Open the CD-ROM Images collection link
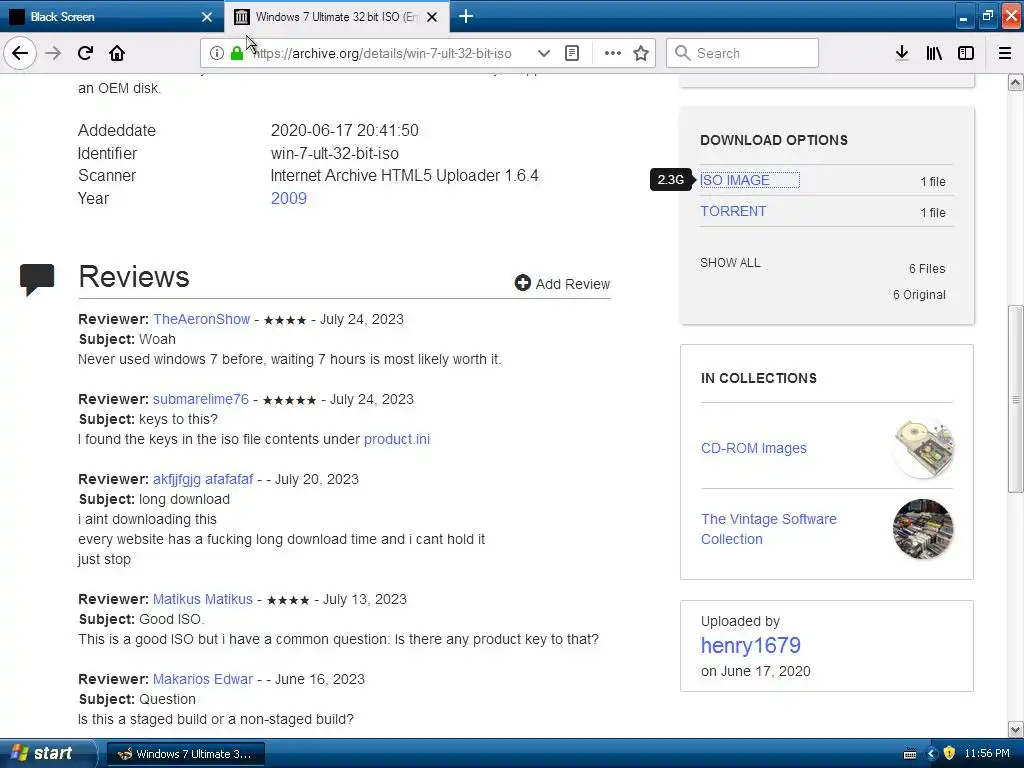1024x768 pixels. coord(754,448)
